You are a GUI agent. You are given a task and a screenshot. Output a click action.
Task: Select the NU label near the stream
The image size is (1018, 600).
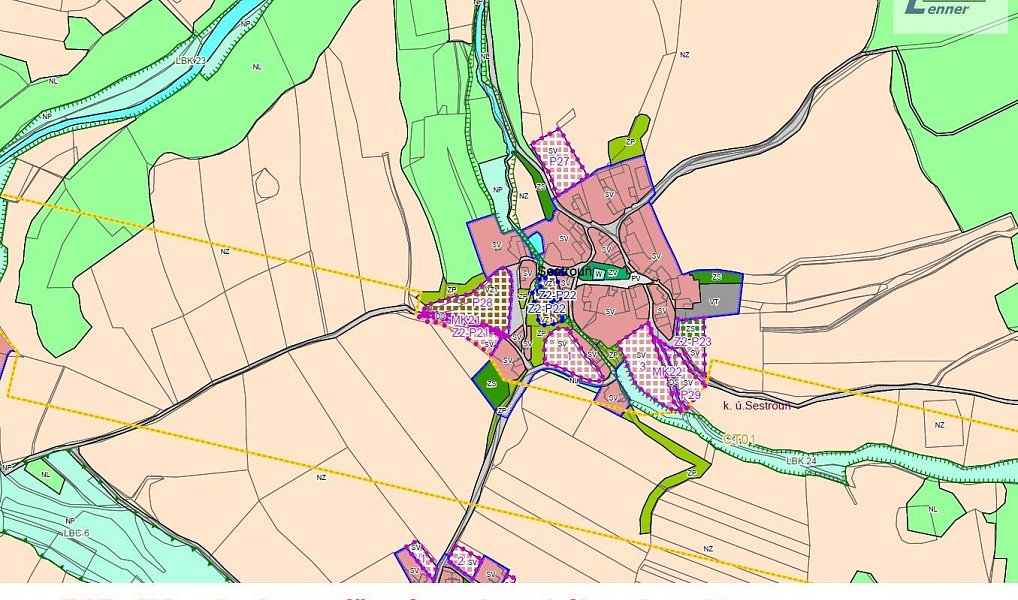pyautogui.click(x=574, y=381)
